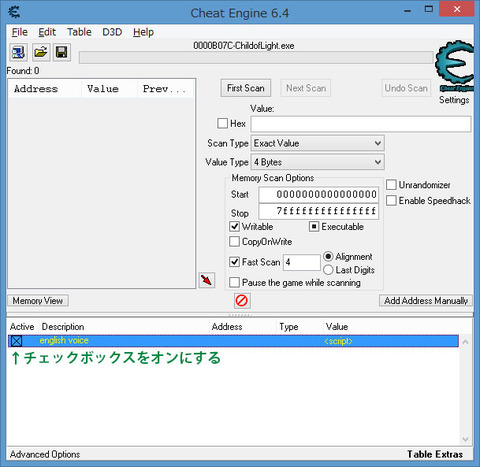Click the Start address field

pos(319,195)
